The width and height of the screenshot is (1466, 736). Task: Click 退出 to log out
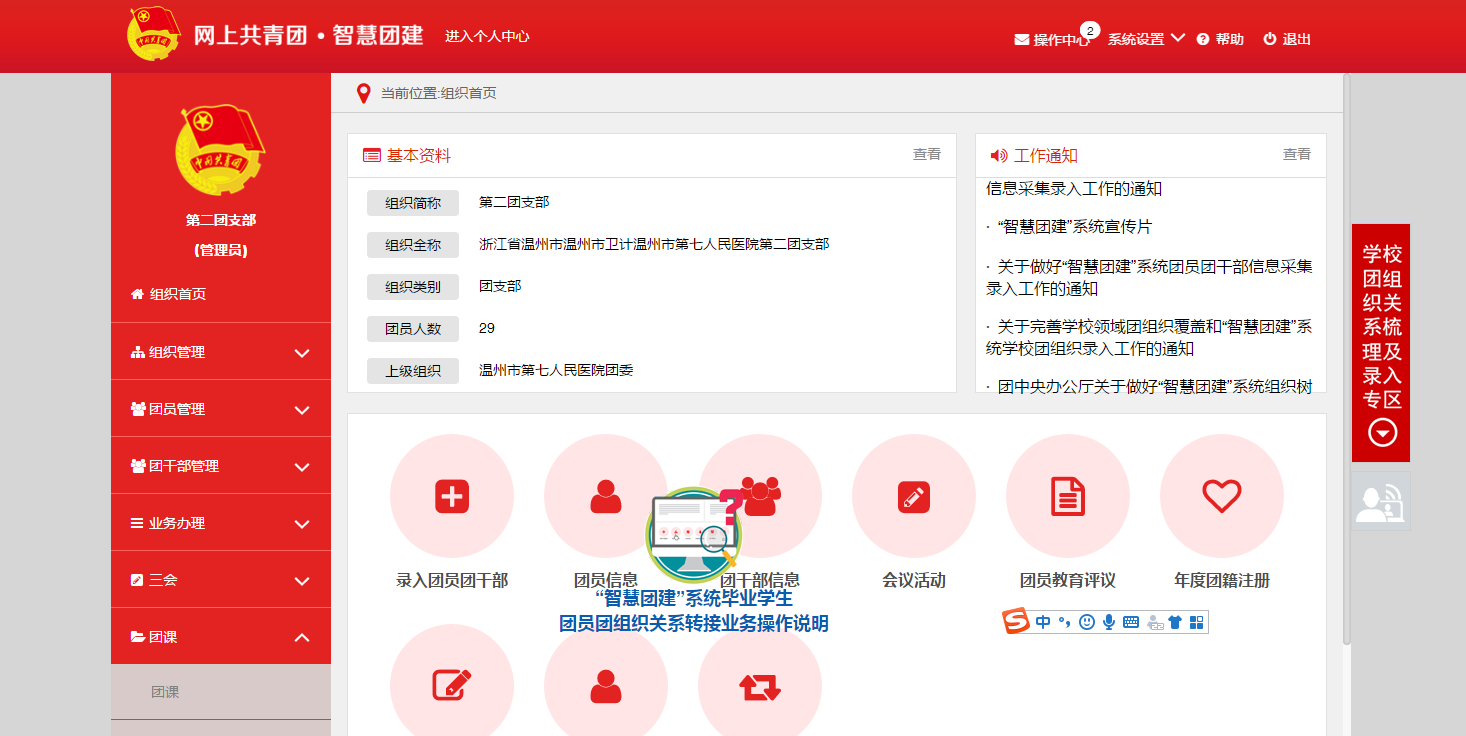(x=1288, y=39)
